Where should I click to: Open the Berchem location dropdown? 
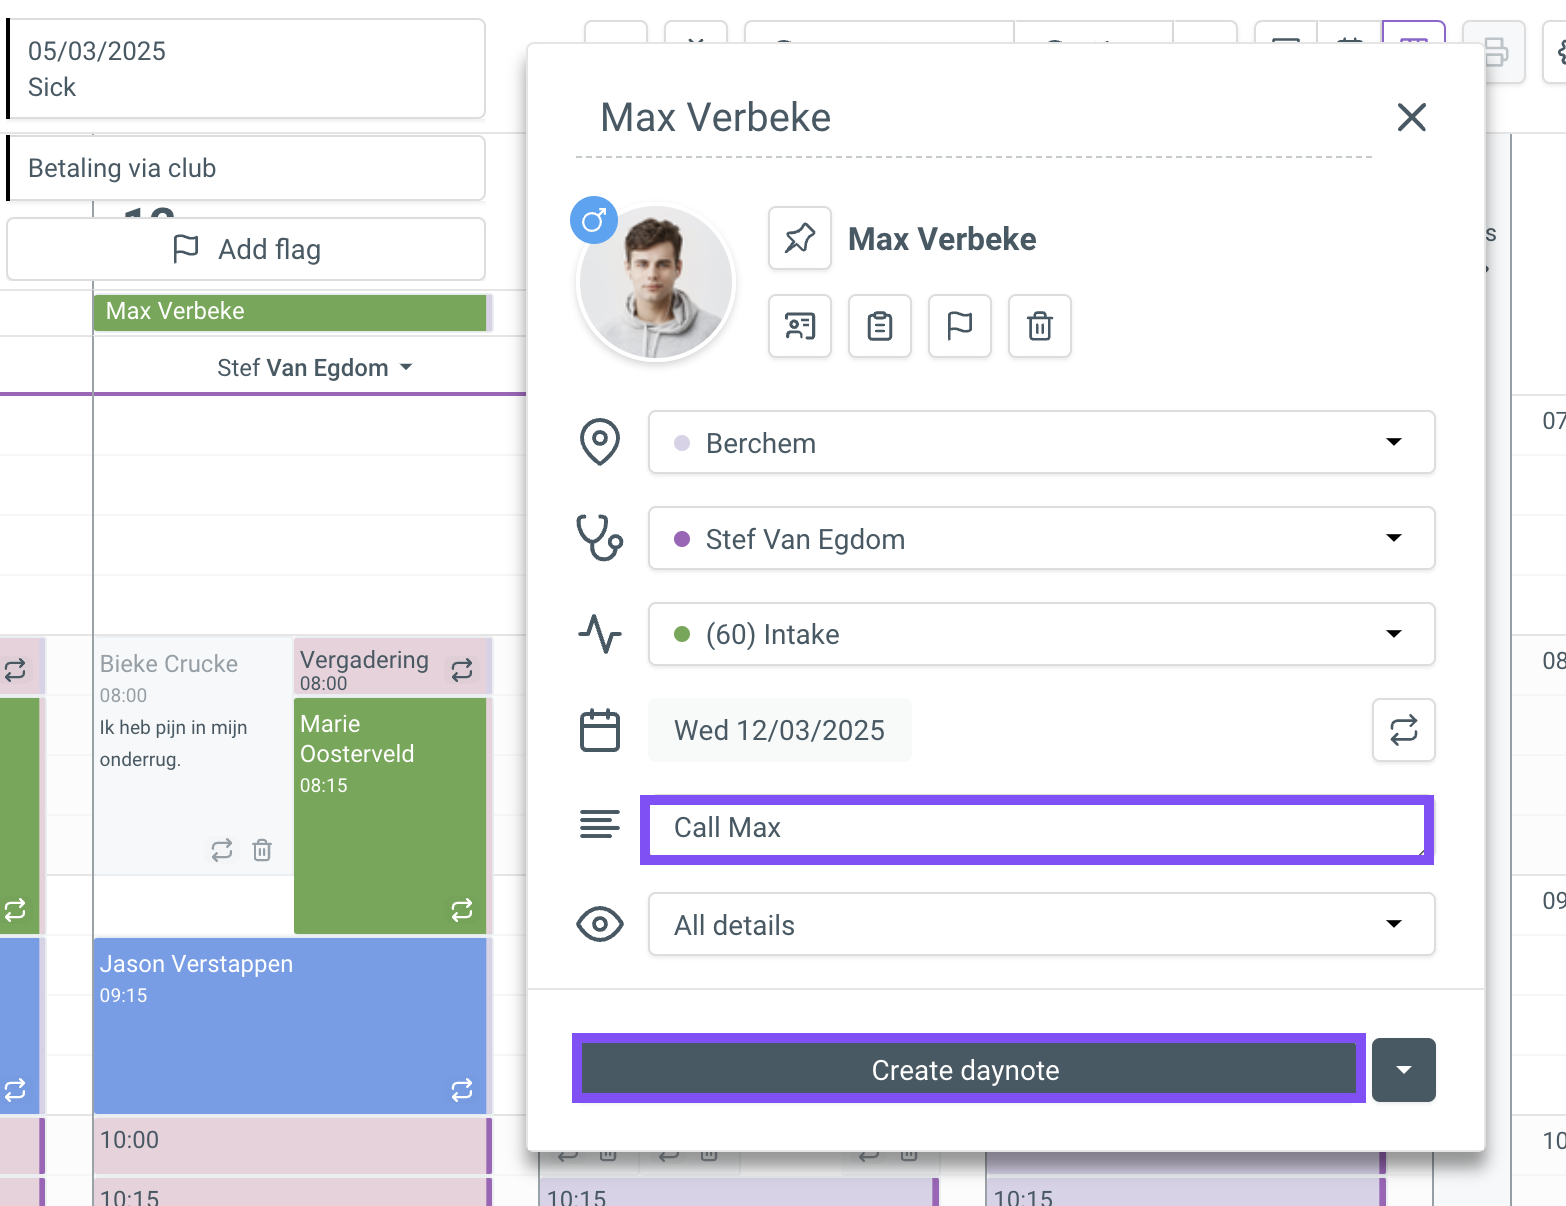(1041, 442)
